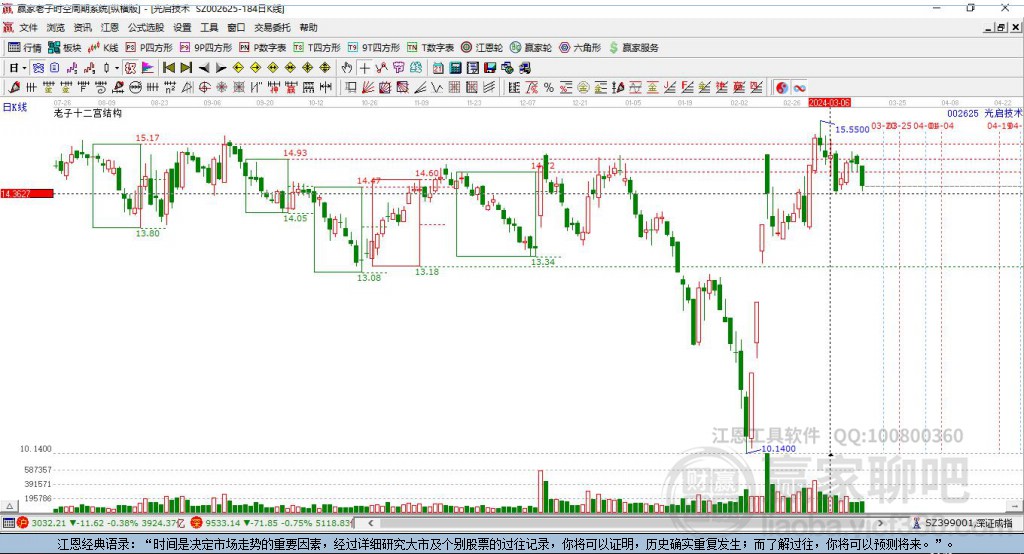The width and height of the screenshot is (1024, 554).
Task: Click the Shenzhen index 9533.14 status entry
Action: coord(273,523)
